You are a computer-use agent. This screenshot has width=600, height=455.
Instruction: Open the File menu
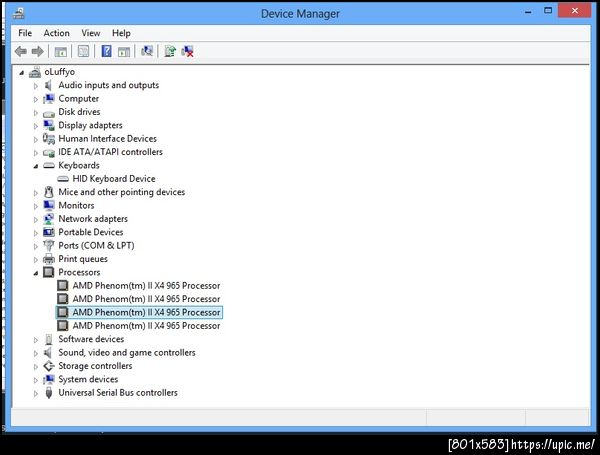click(25, 33)
